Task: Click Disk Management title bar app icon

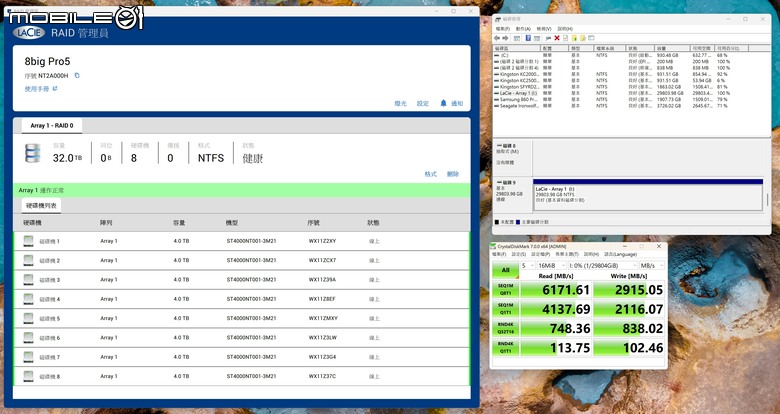Action: (498, 19)
